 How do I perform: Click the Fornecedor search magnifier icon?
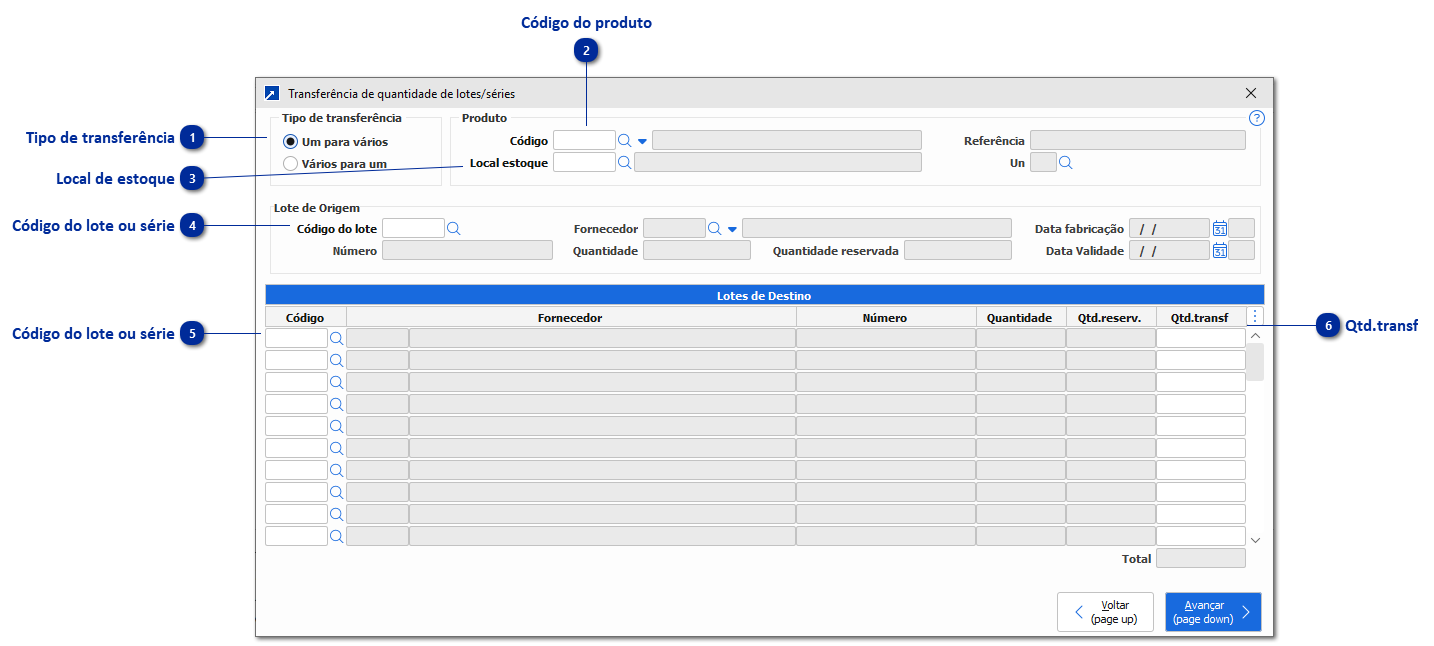[715, 229]
